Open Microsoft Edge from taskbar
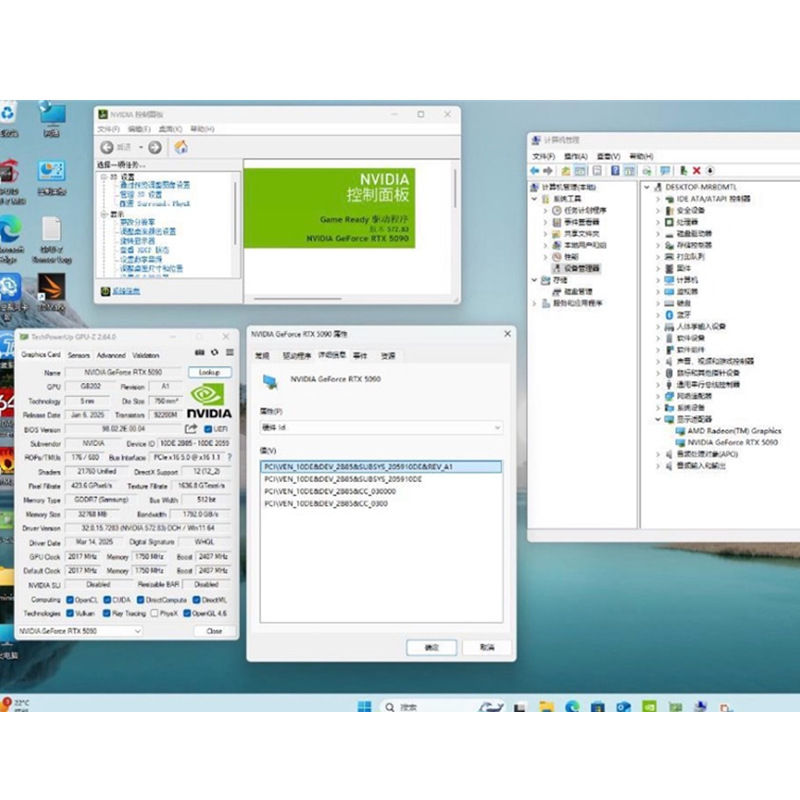The image size is (800, 800). point(572,707)
